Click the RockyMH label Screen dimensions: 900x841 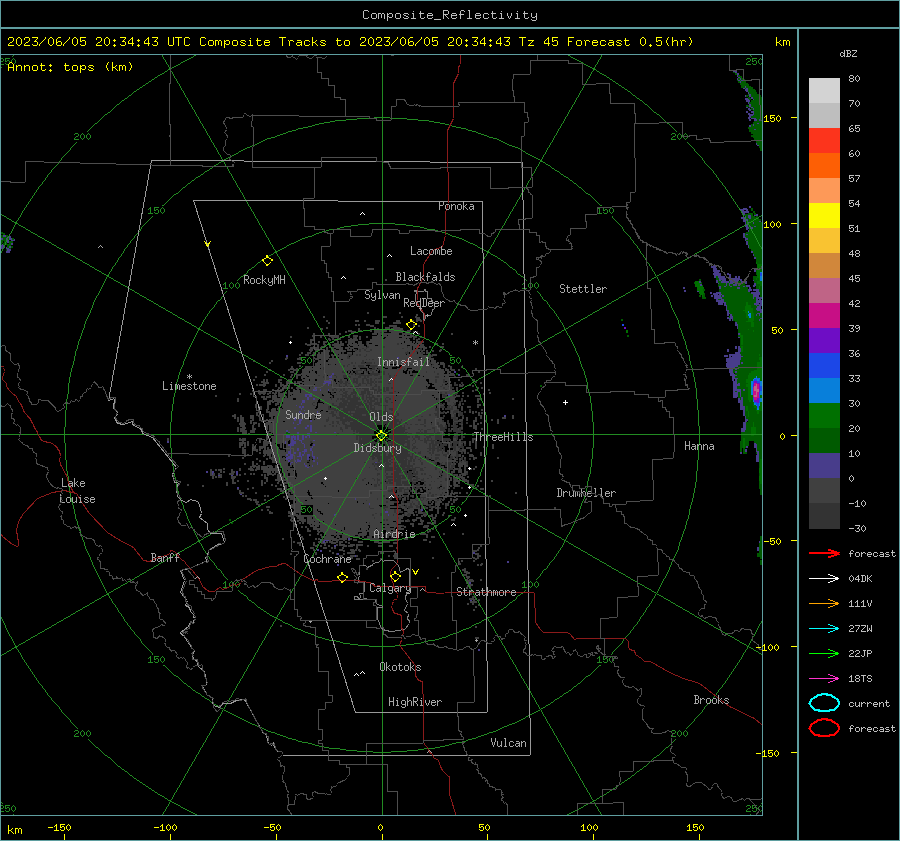pos(264,280)
